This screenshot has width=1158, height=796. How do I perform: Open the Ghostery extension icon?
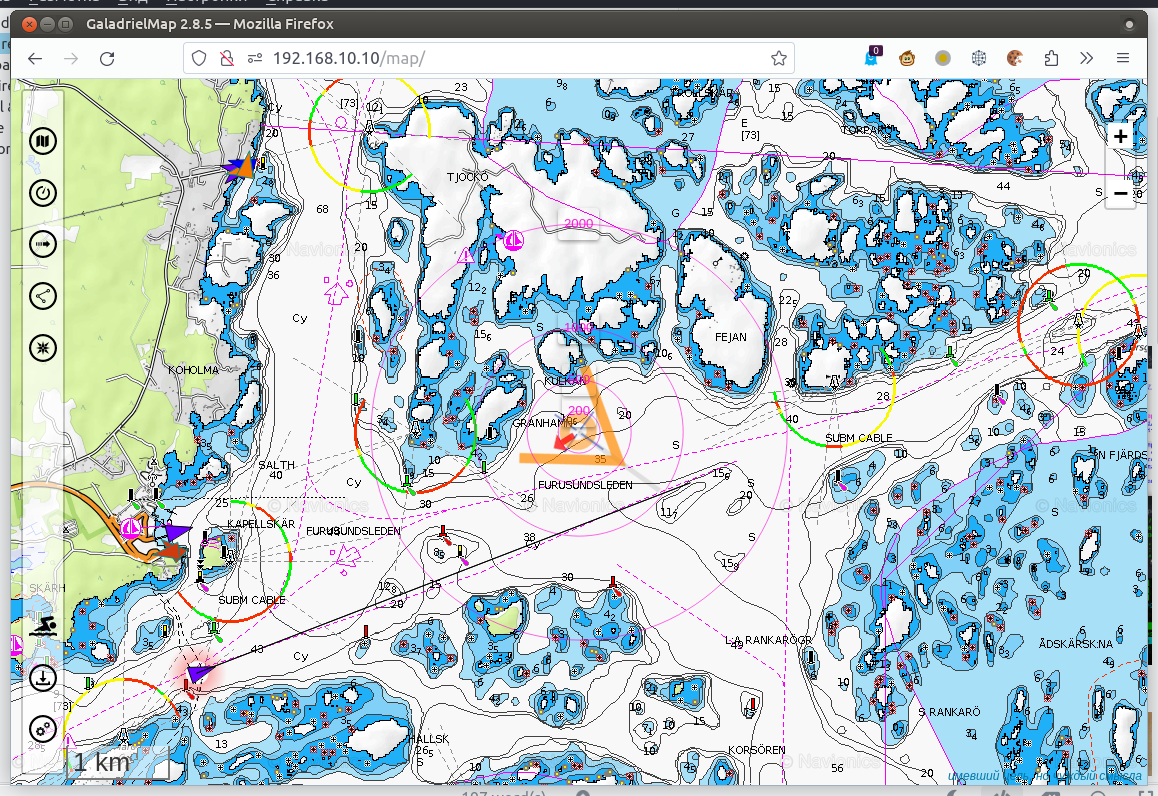pos(872,57)
